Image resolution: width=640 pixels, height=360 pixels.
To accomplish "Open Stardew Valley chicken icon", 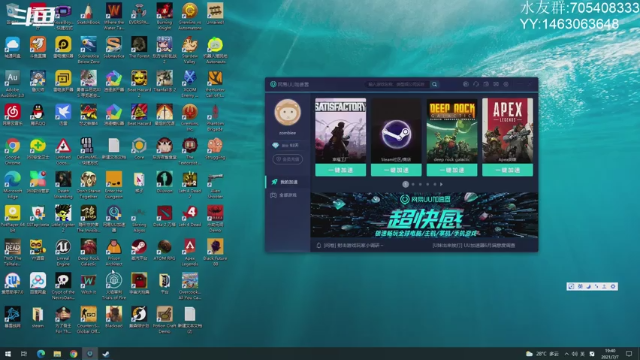I will (189, 50).
